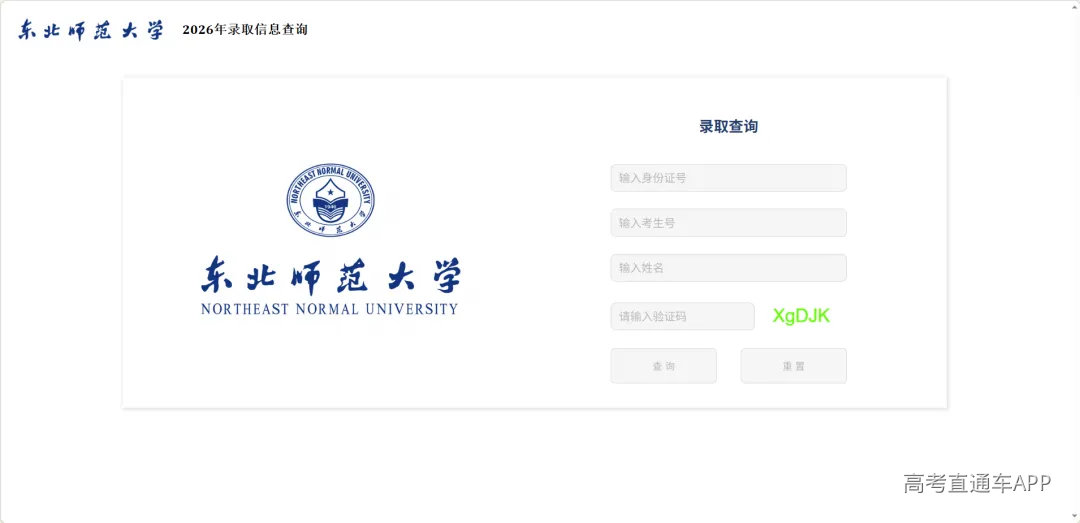This screenshot has width=1080, height=523.
Task: Click the Northeast Normal University round seal
Action: (x=331, y=200)
